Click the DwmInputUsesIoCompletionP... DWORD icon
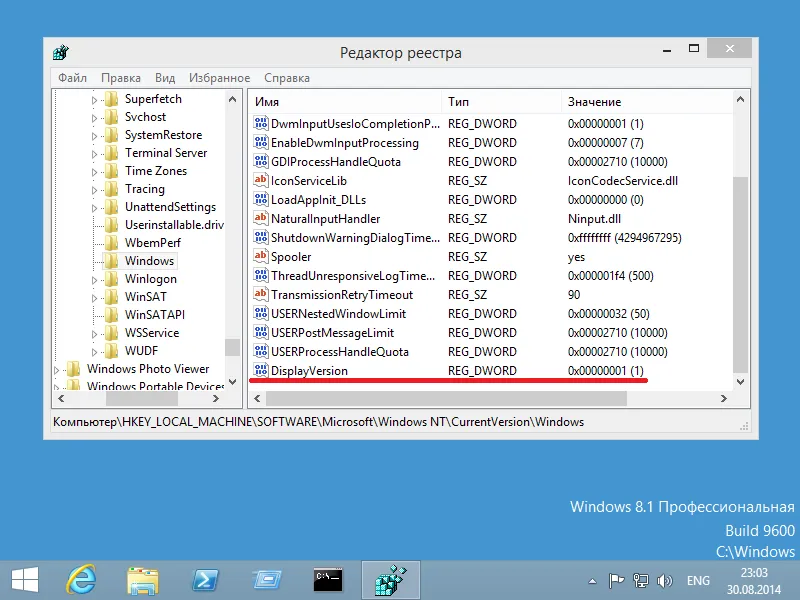This screenshot has height=600, width=800. pyautogui.click(x=261, y=123)
